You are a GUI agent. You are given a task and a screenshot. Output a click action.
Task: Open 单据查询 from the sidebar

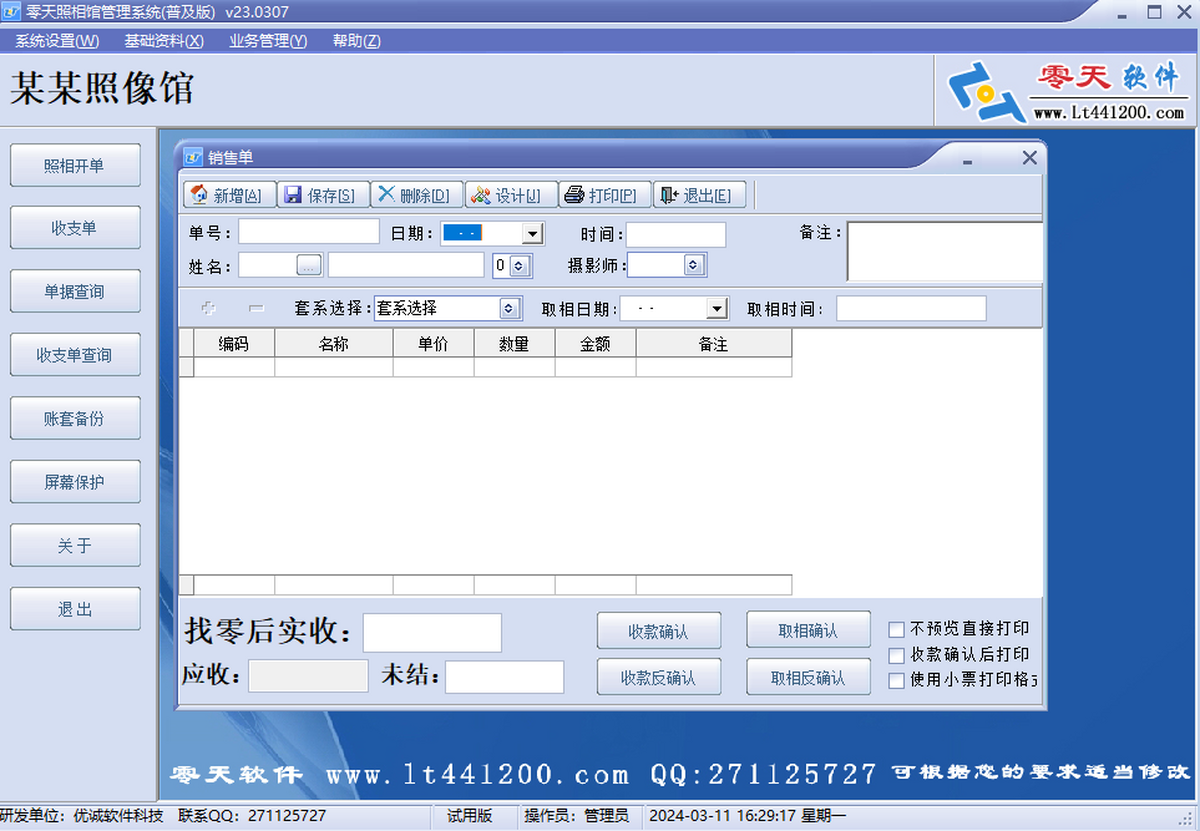tap(75, 292)
